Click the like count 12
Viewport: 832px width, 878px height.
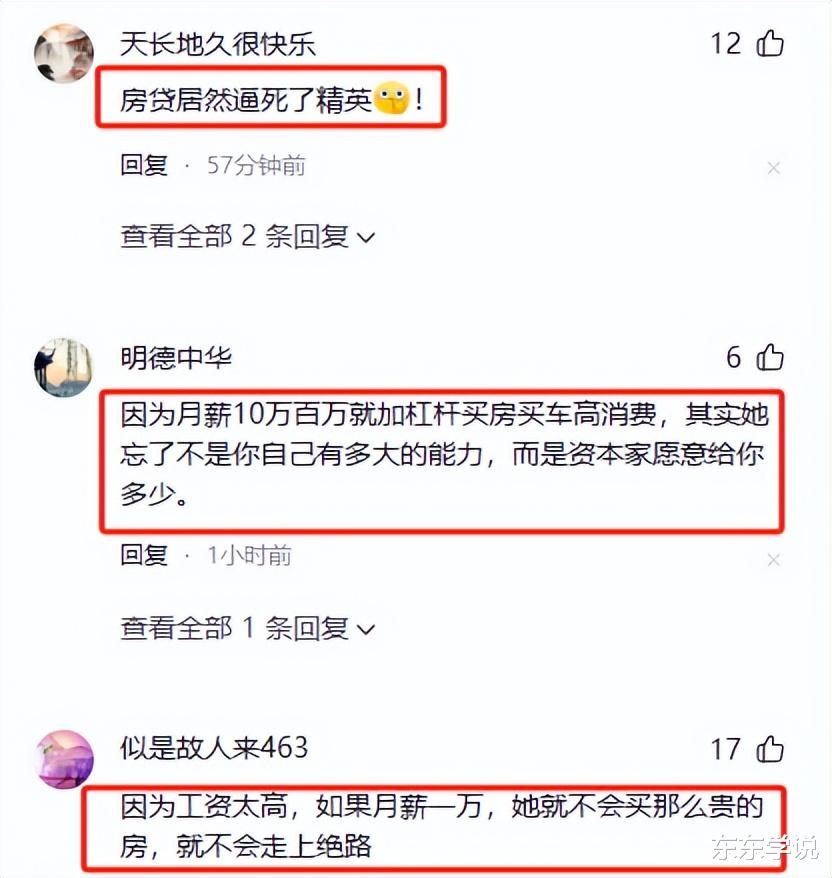click(x=726, y=44)
